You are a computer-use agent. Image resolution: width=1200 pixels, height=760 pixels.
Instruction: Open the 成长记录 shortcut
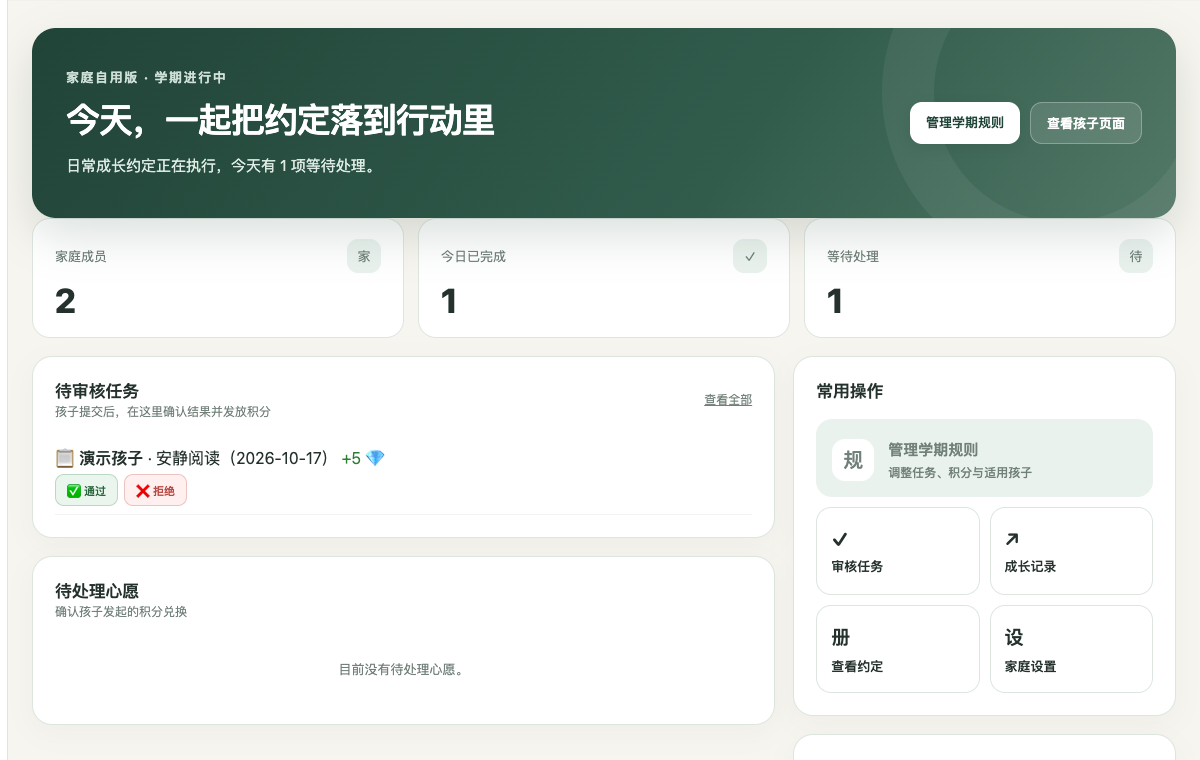pos(1071,551)
